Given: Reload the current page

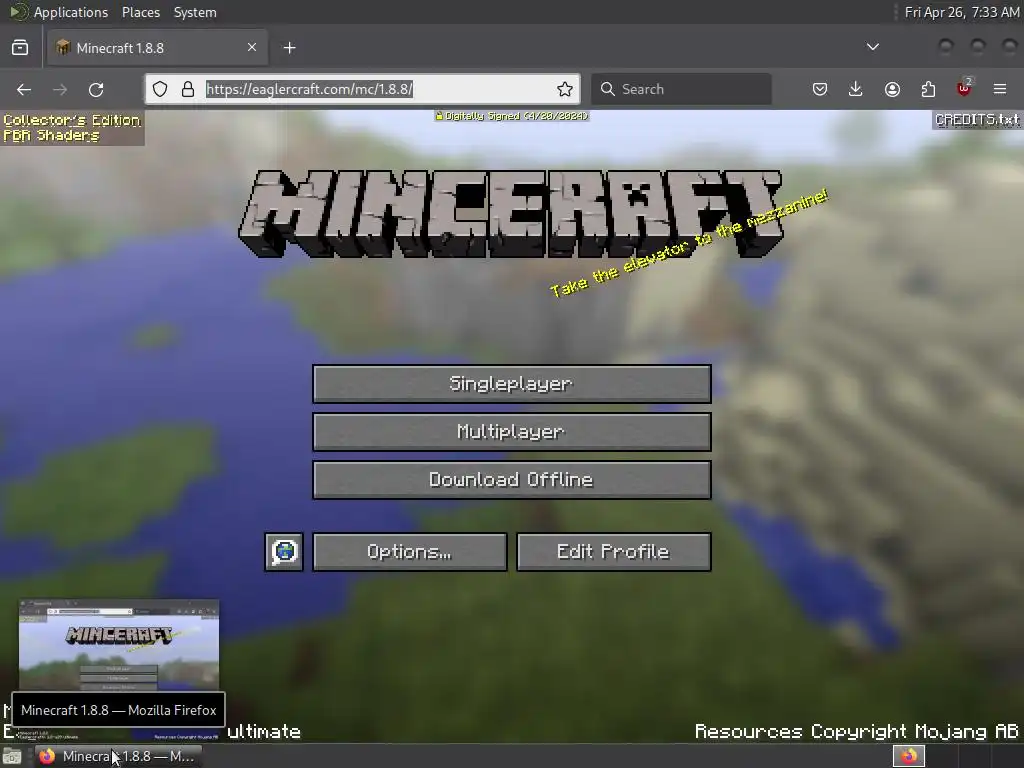Looking at the screenshot, I should (96, 89).
